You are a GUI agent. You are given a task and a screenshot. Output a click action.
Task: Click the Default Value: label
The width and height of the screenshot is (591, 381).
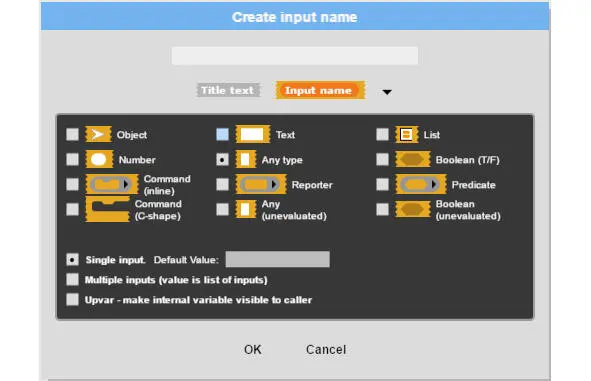(x=186, y=260)
